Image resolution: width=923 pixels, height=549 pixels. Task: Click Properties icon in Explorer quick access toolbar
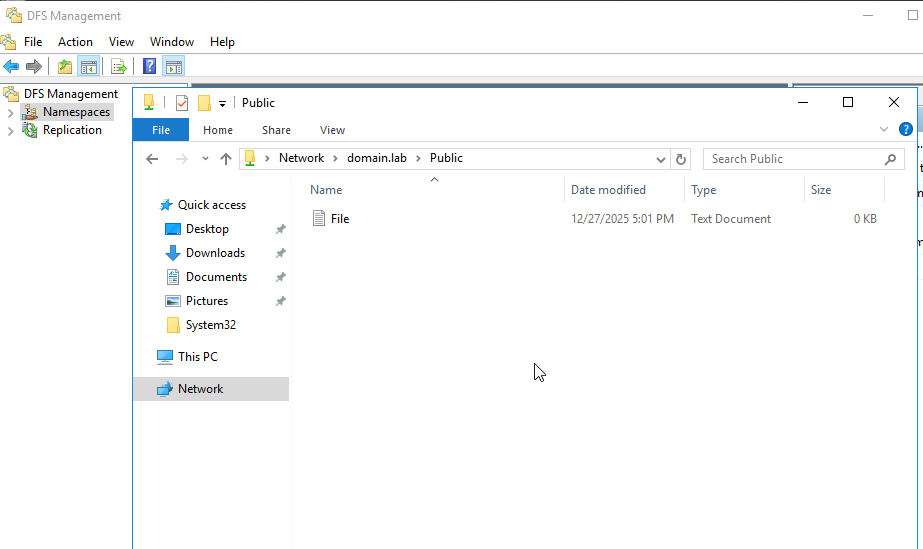coord(181,103)
